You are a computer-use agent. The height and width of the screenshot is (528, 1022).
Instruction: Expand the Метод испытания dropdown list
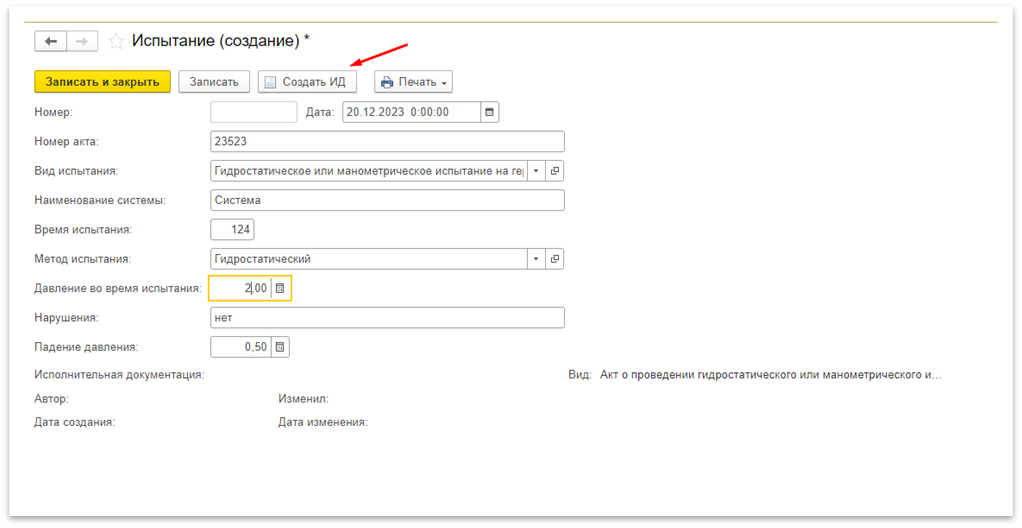tap(536, 259)
